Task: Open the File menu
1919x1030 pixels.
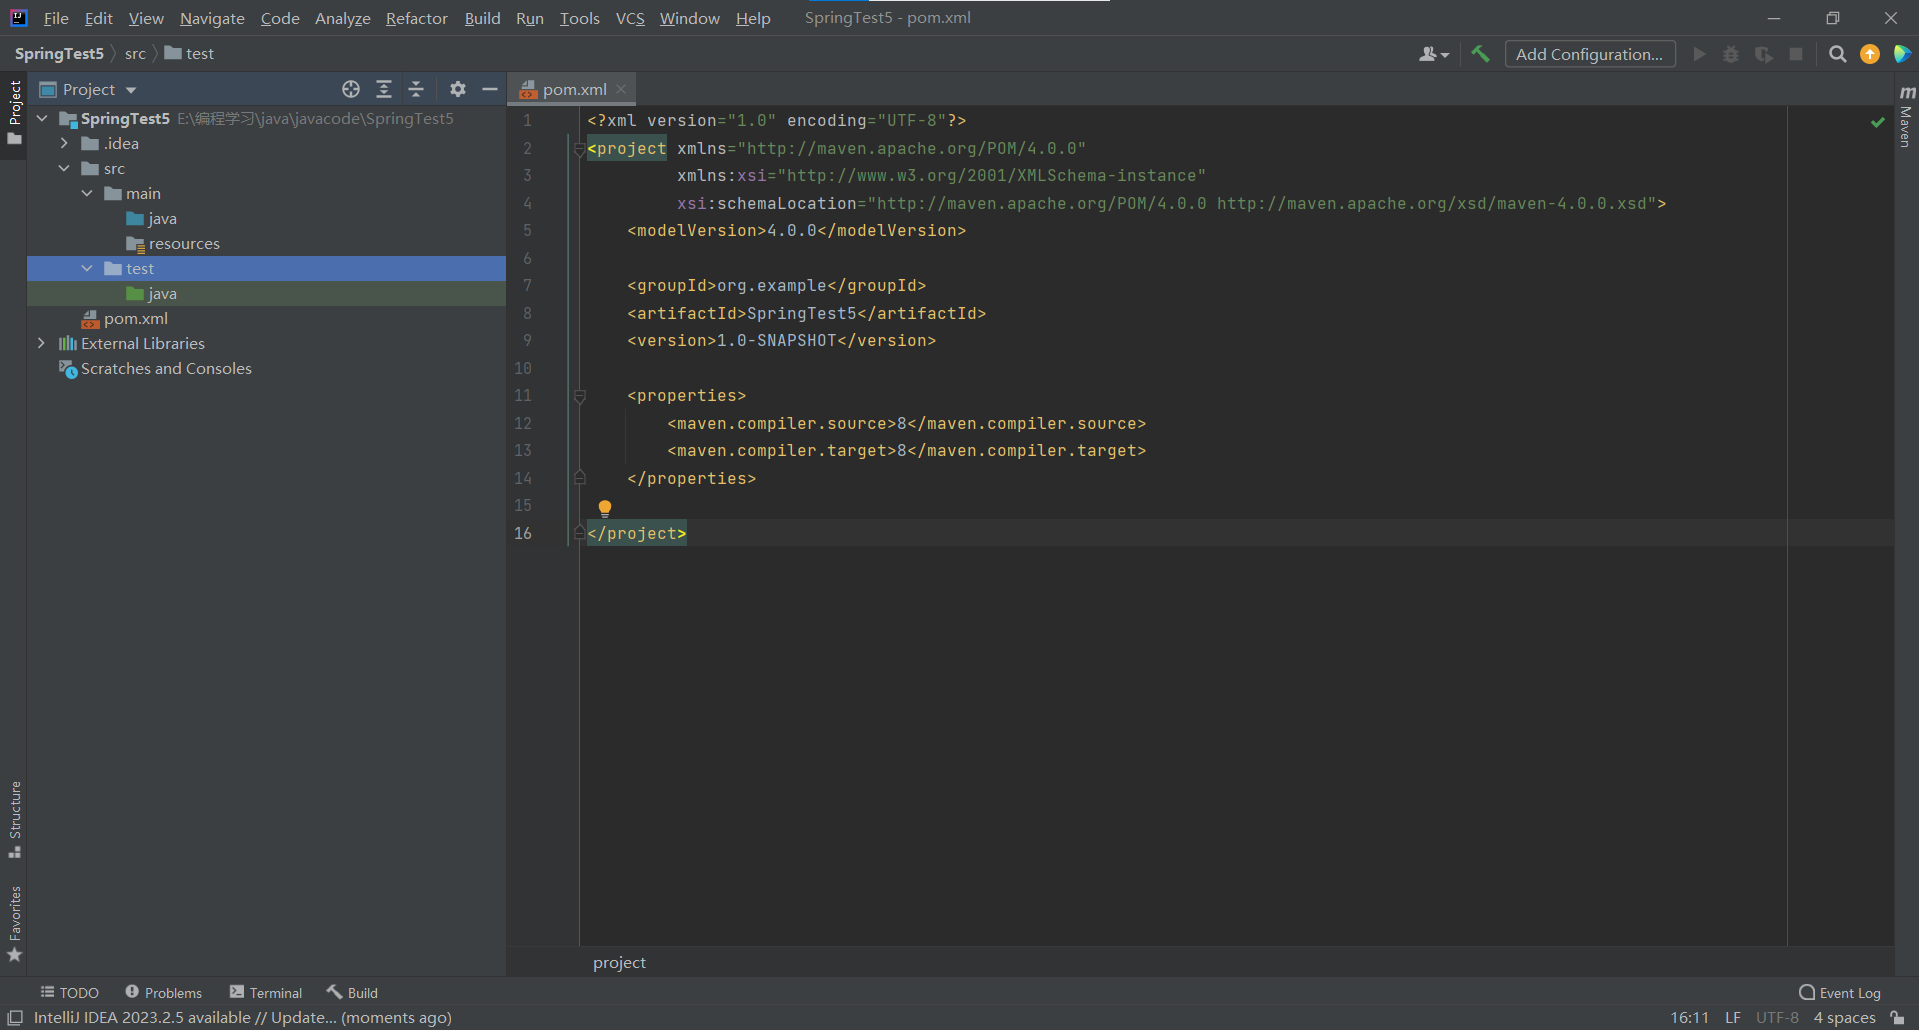Action: click(56, 18)
